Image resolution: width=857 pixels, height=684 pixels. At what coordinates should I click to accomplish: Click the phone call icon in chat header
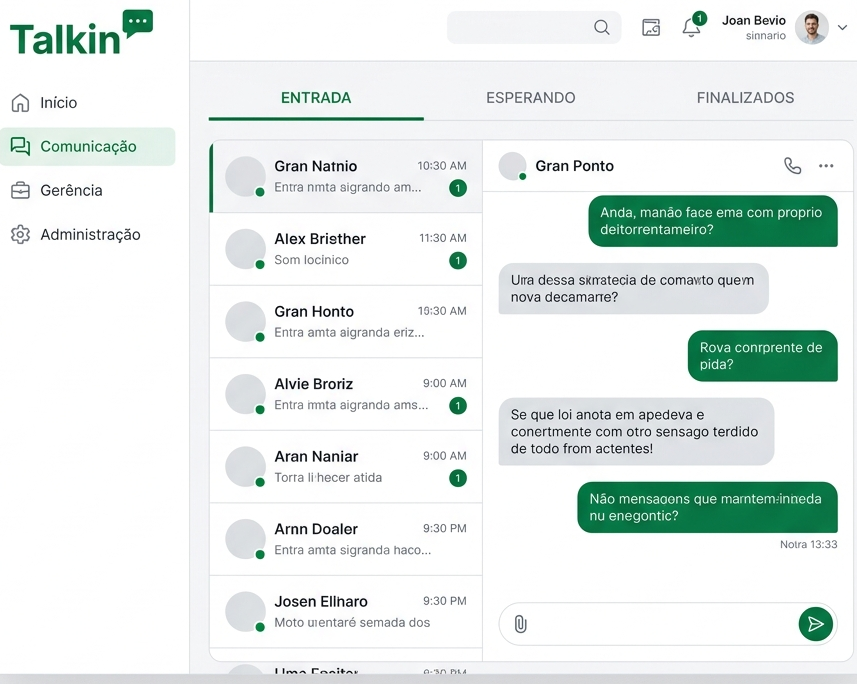pos(792,166)
